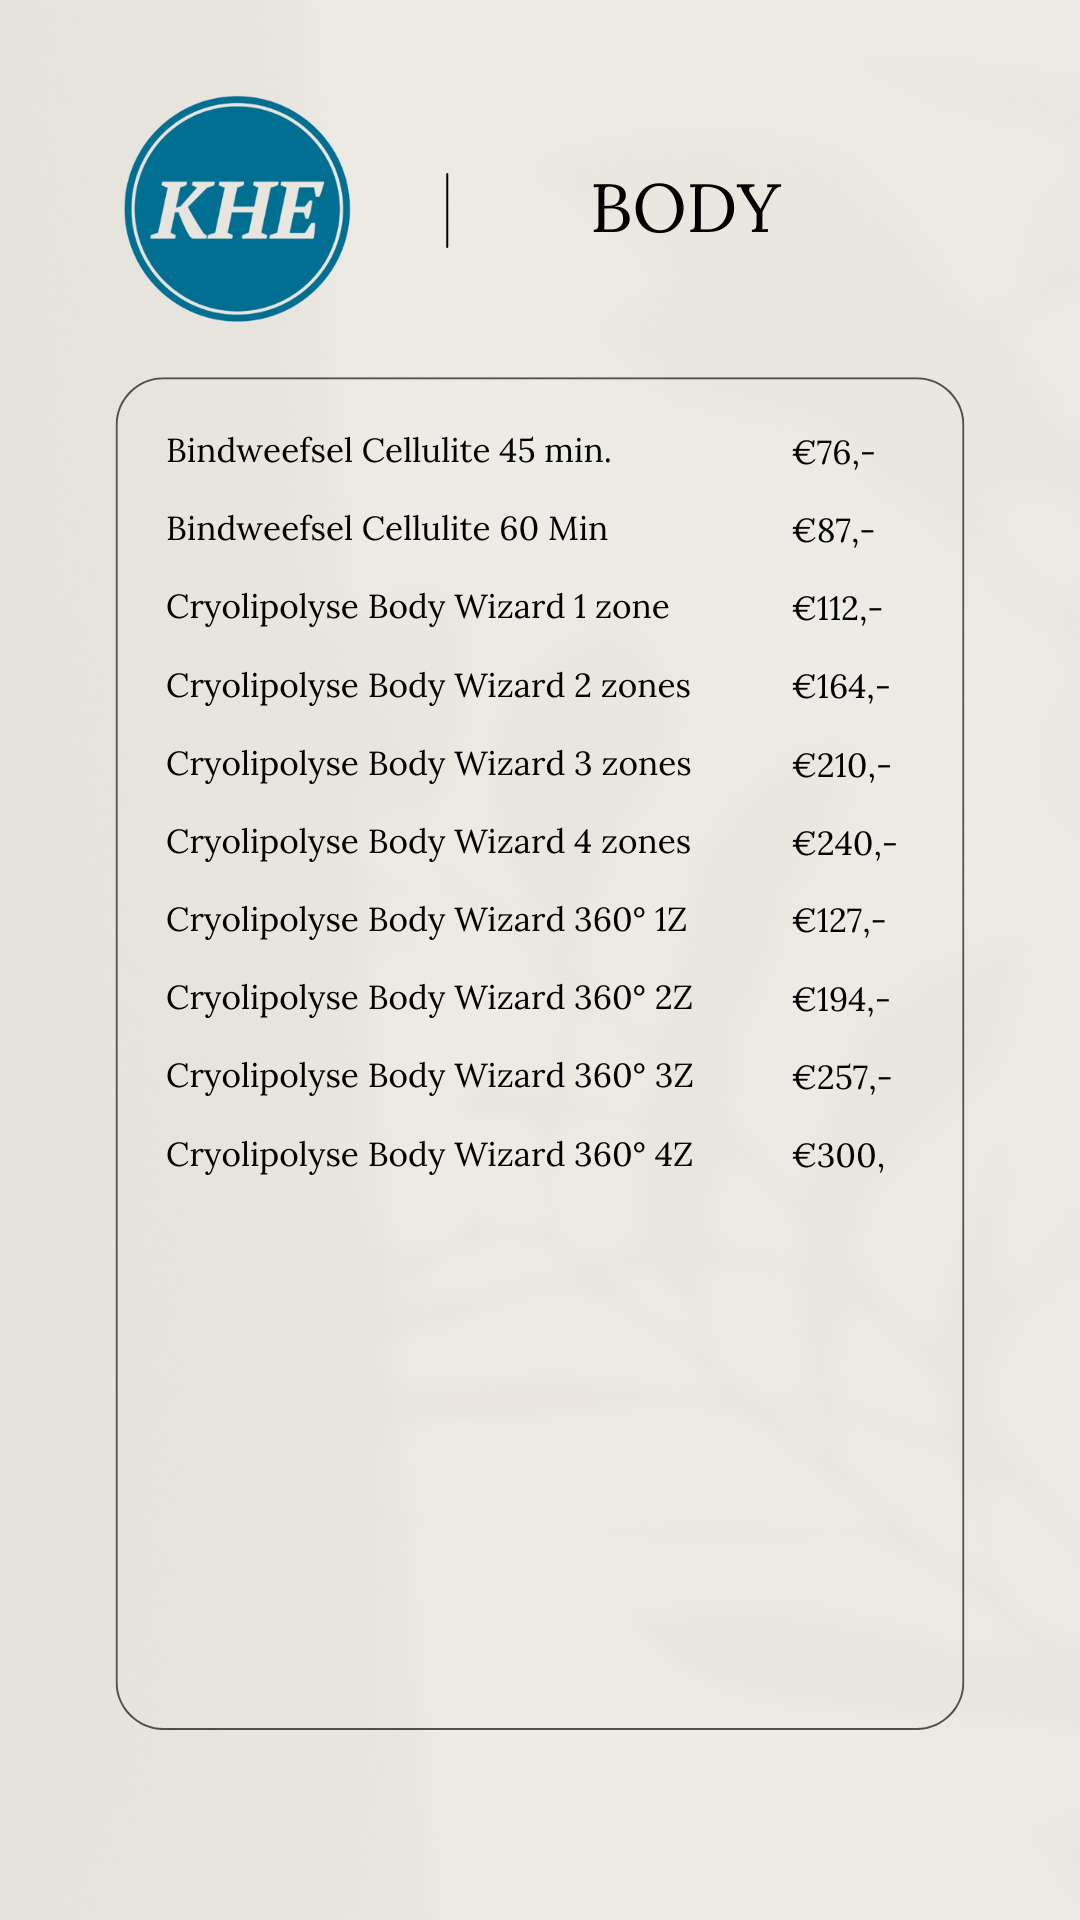Open Cryolipolyse Body Wizard 360° 1Z
Viewport: 1080px width, 1920px height.
[426, 920]
